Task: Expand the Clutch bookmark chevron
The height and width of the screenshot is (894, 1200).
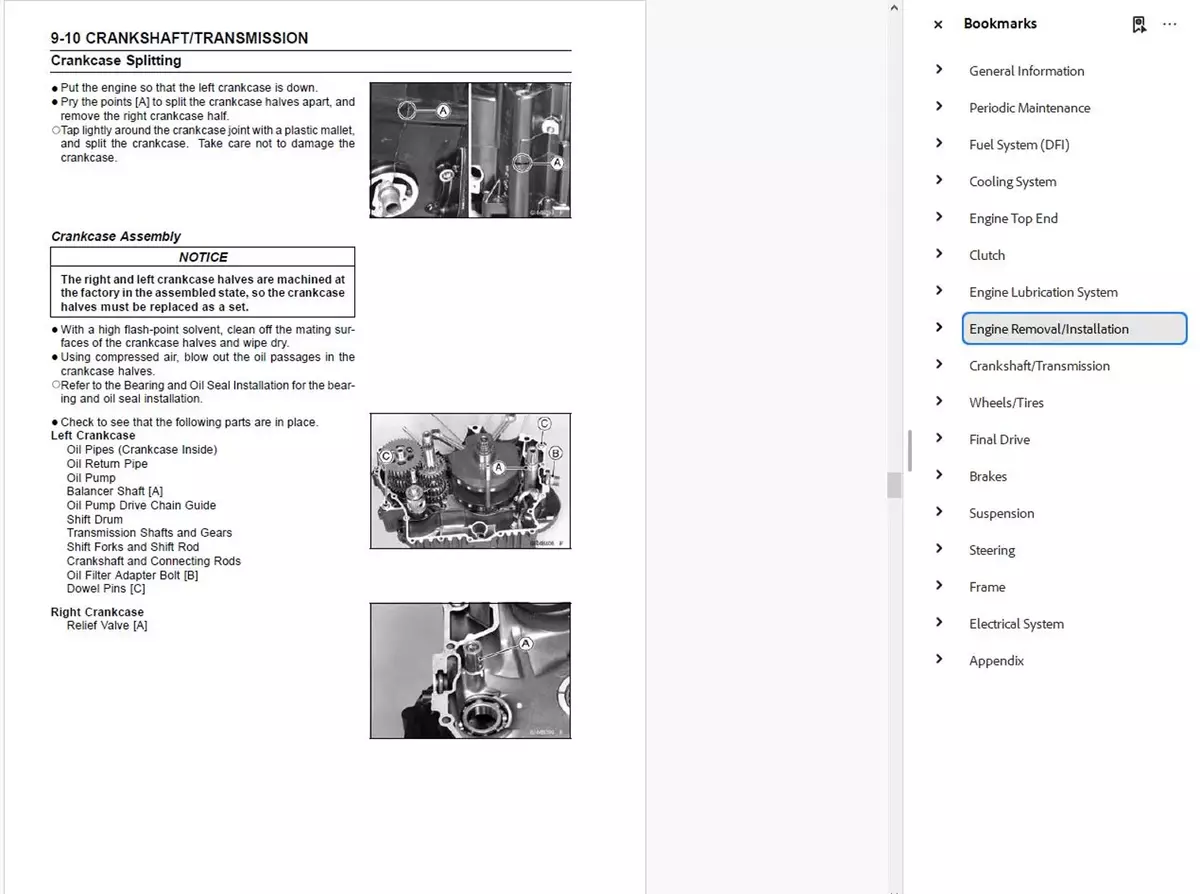Action: click(x=939, y=255)
